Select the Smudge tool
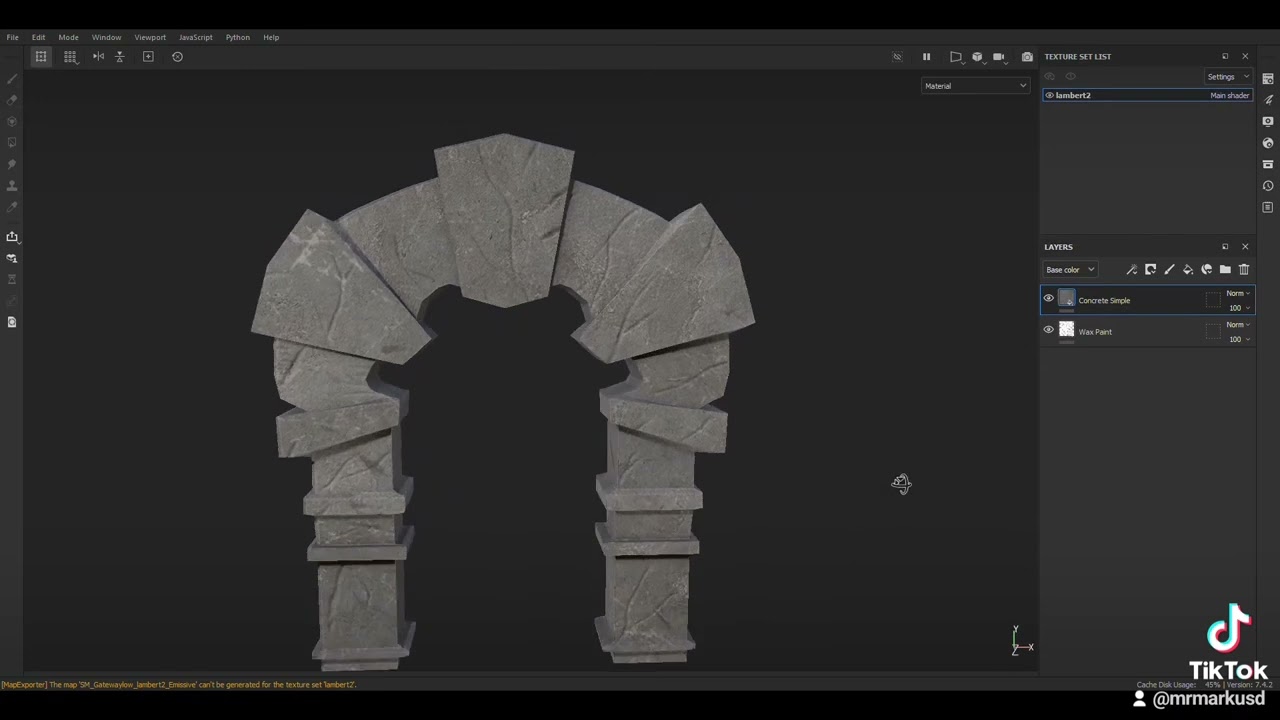Screen dimensions: 1280x720 click(12, 164)
